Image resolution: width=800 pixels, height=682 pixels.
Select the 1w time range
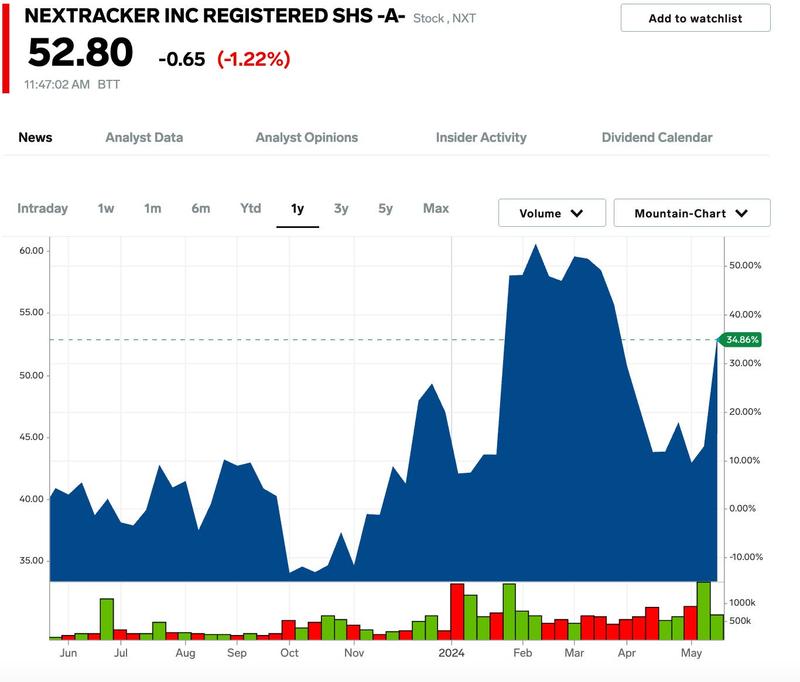pos(106,208)
